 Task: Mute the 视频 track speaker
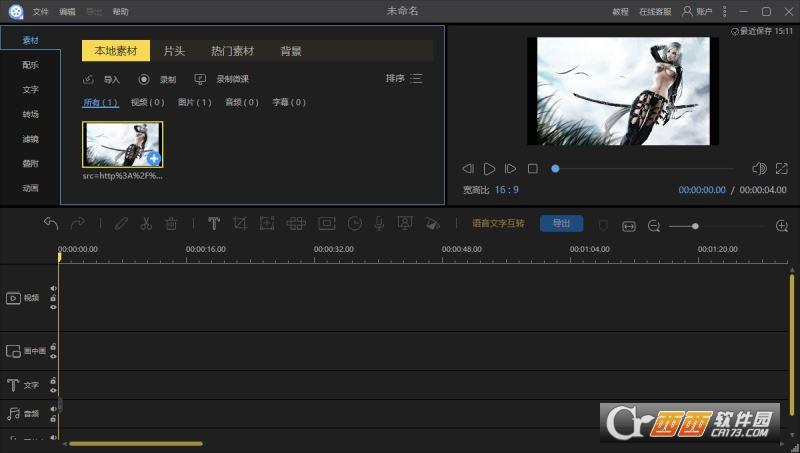coord(54,289)
